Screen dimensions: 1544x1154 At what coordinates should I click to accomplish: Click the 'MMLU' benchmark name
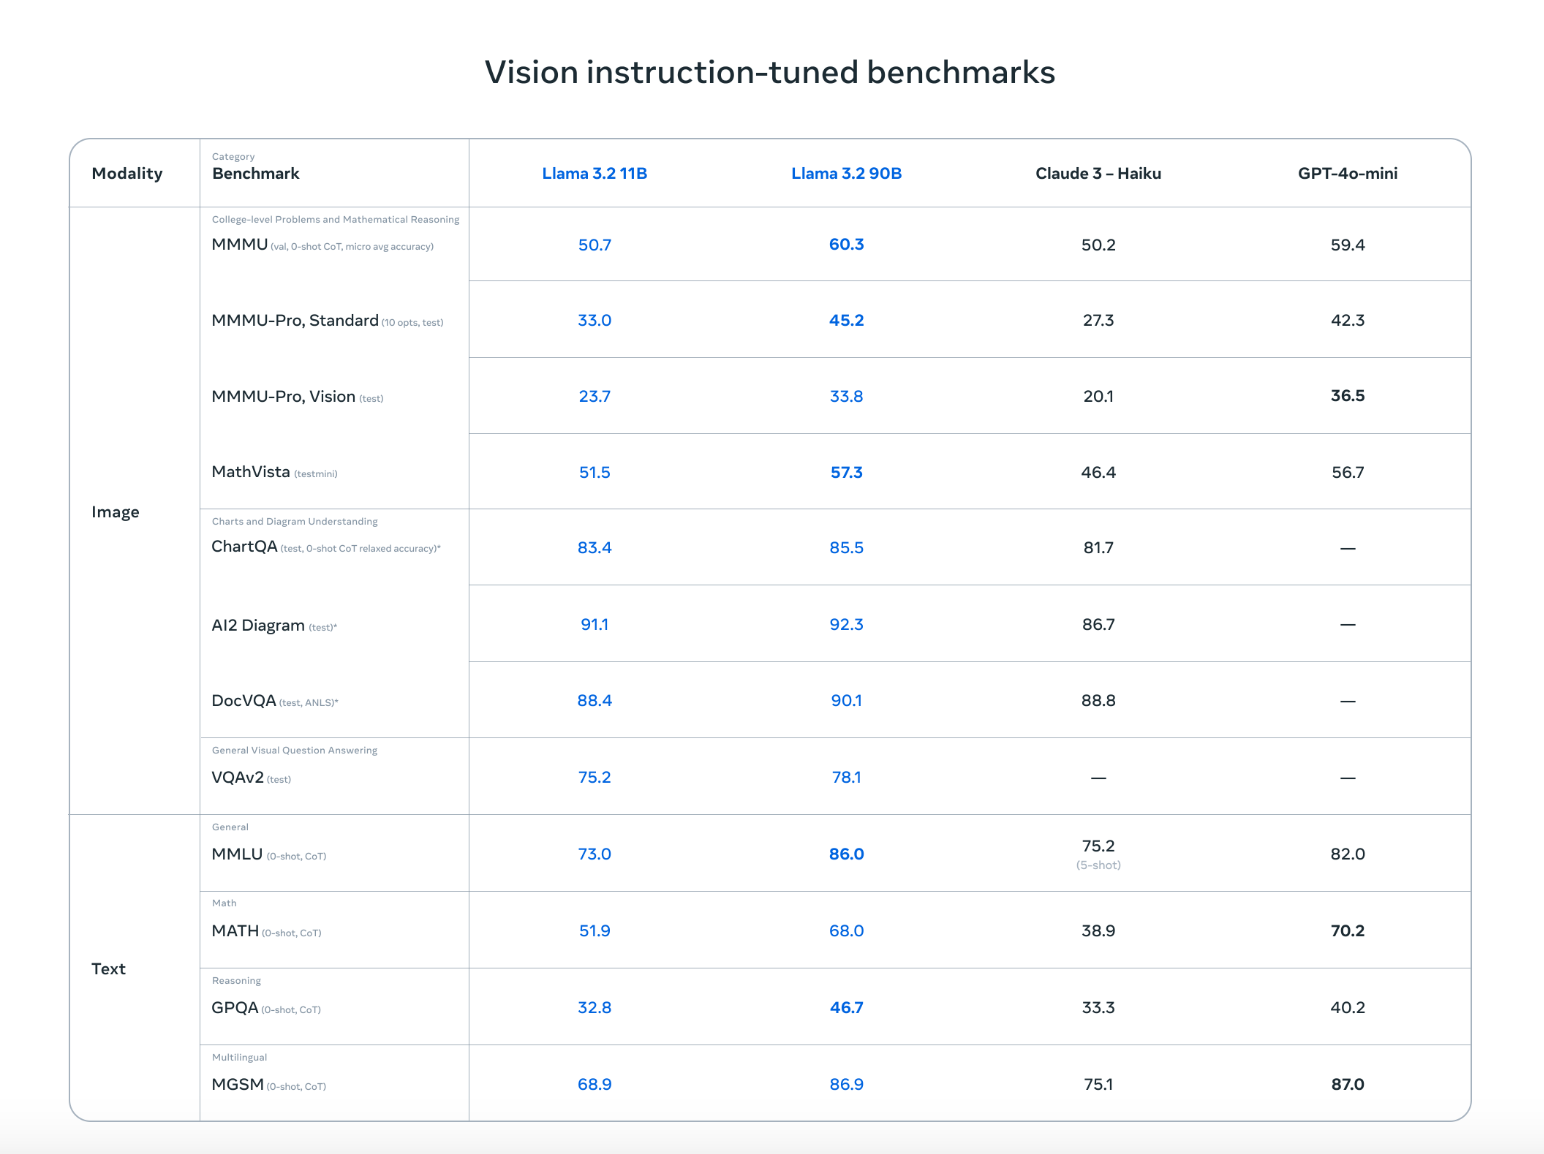coord(237,854)
